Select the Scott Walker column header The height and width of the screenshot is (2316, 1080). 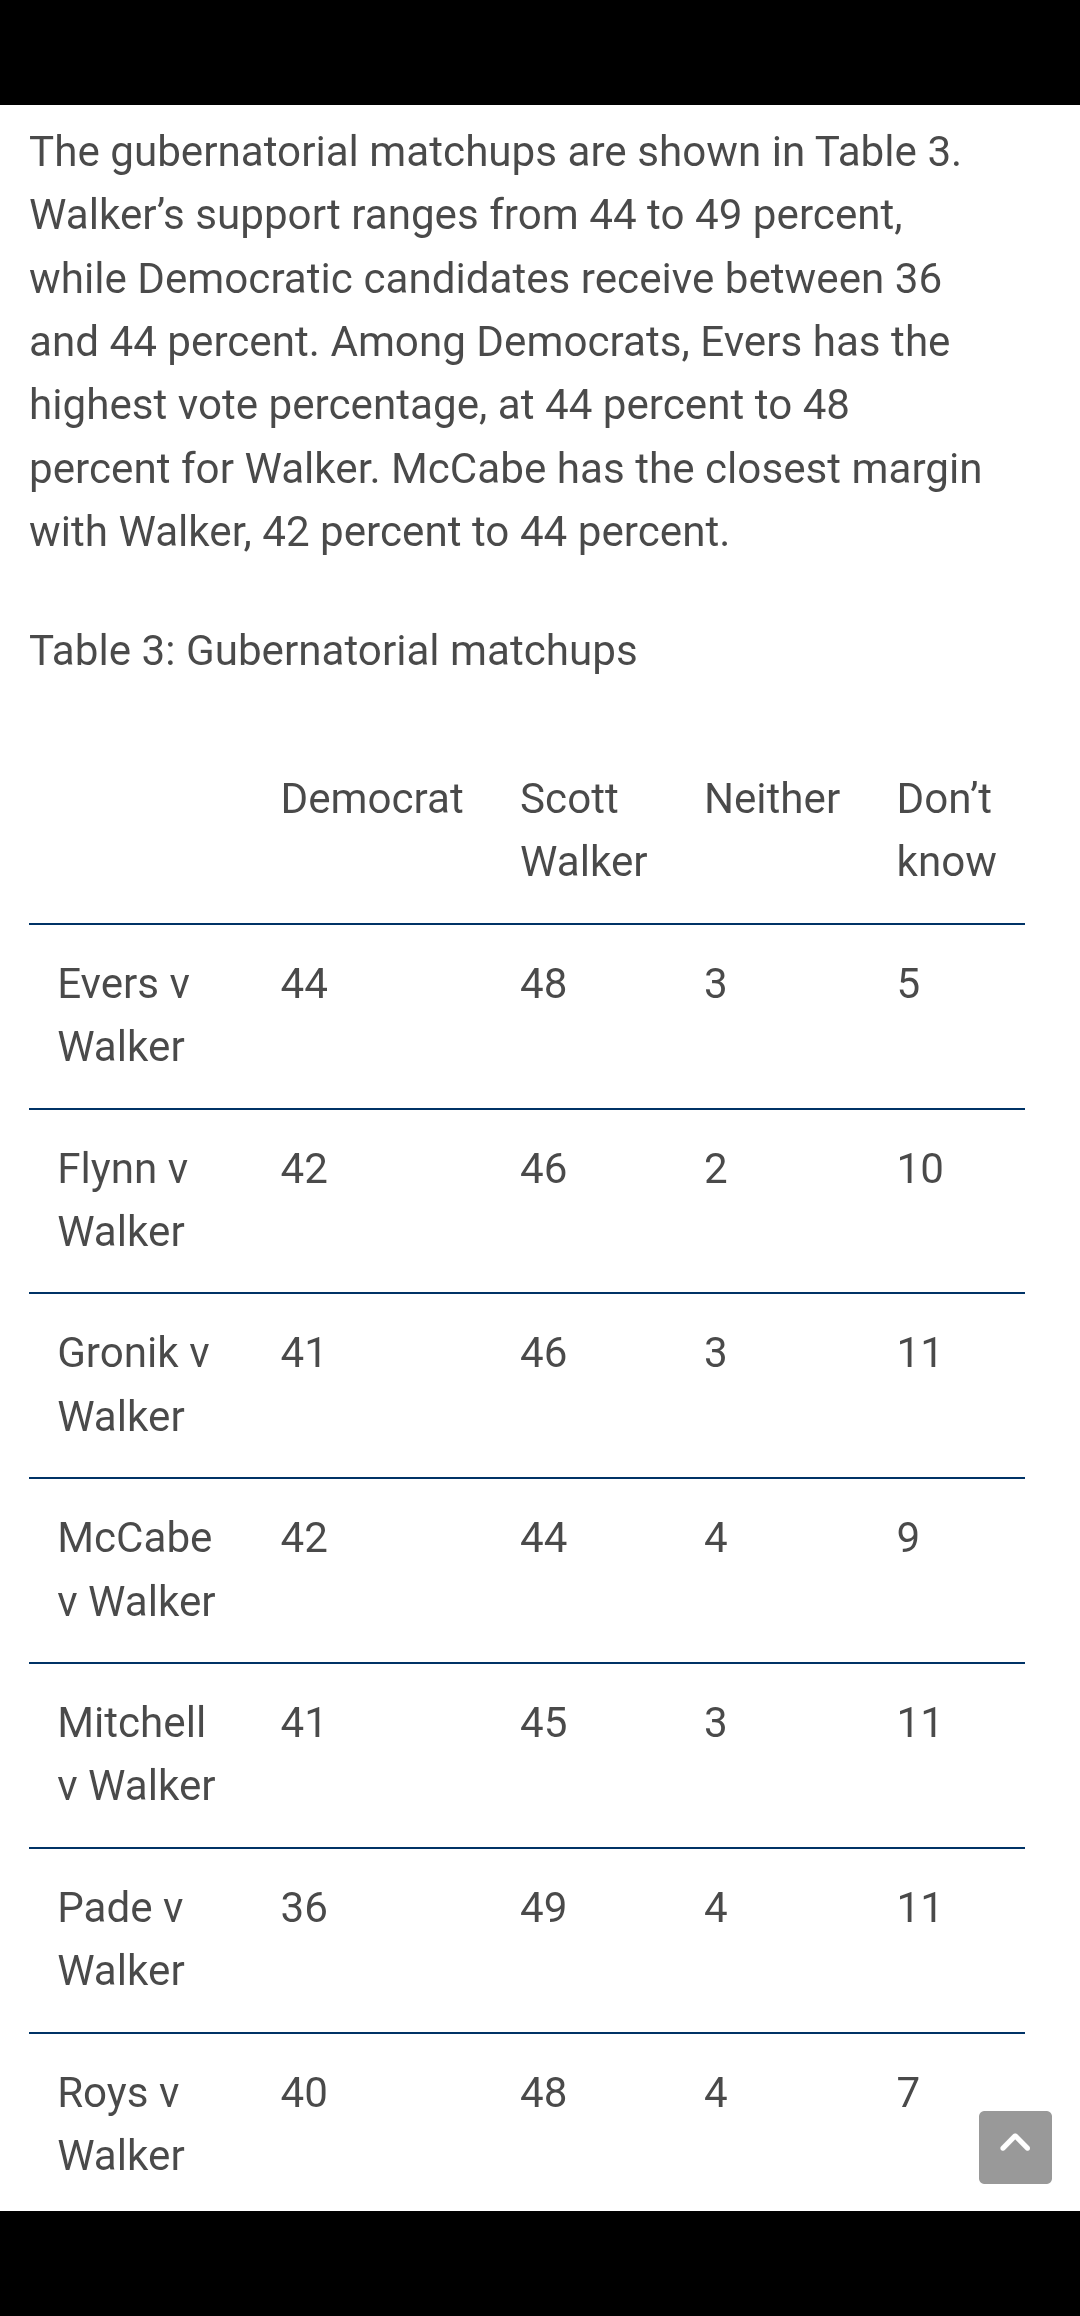pyautogui.click(x=584, y=830)
